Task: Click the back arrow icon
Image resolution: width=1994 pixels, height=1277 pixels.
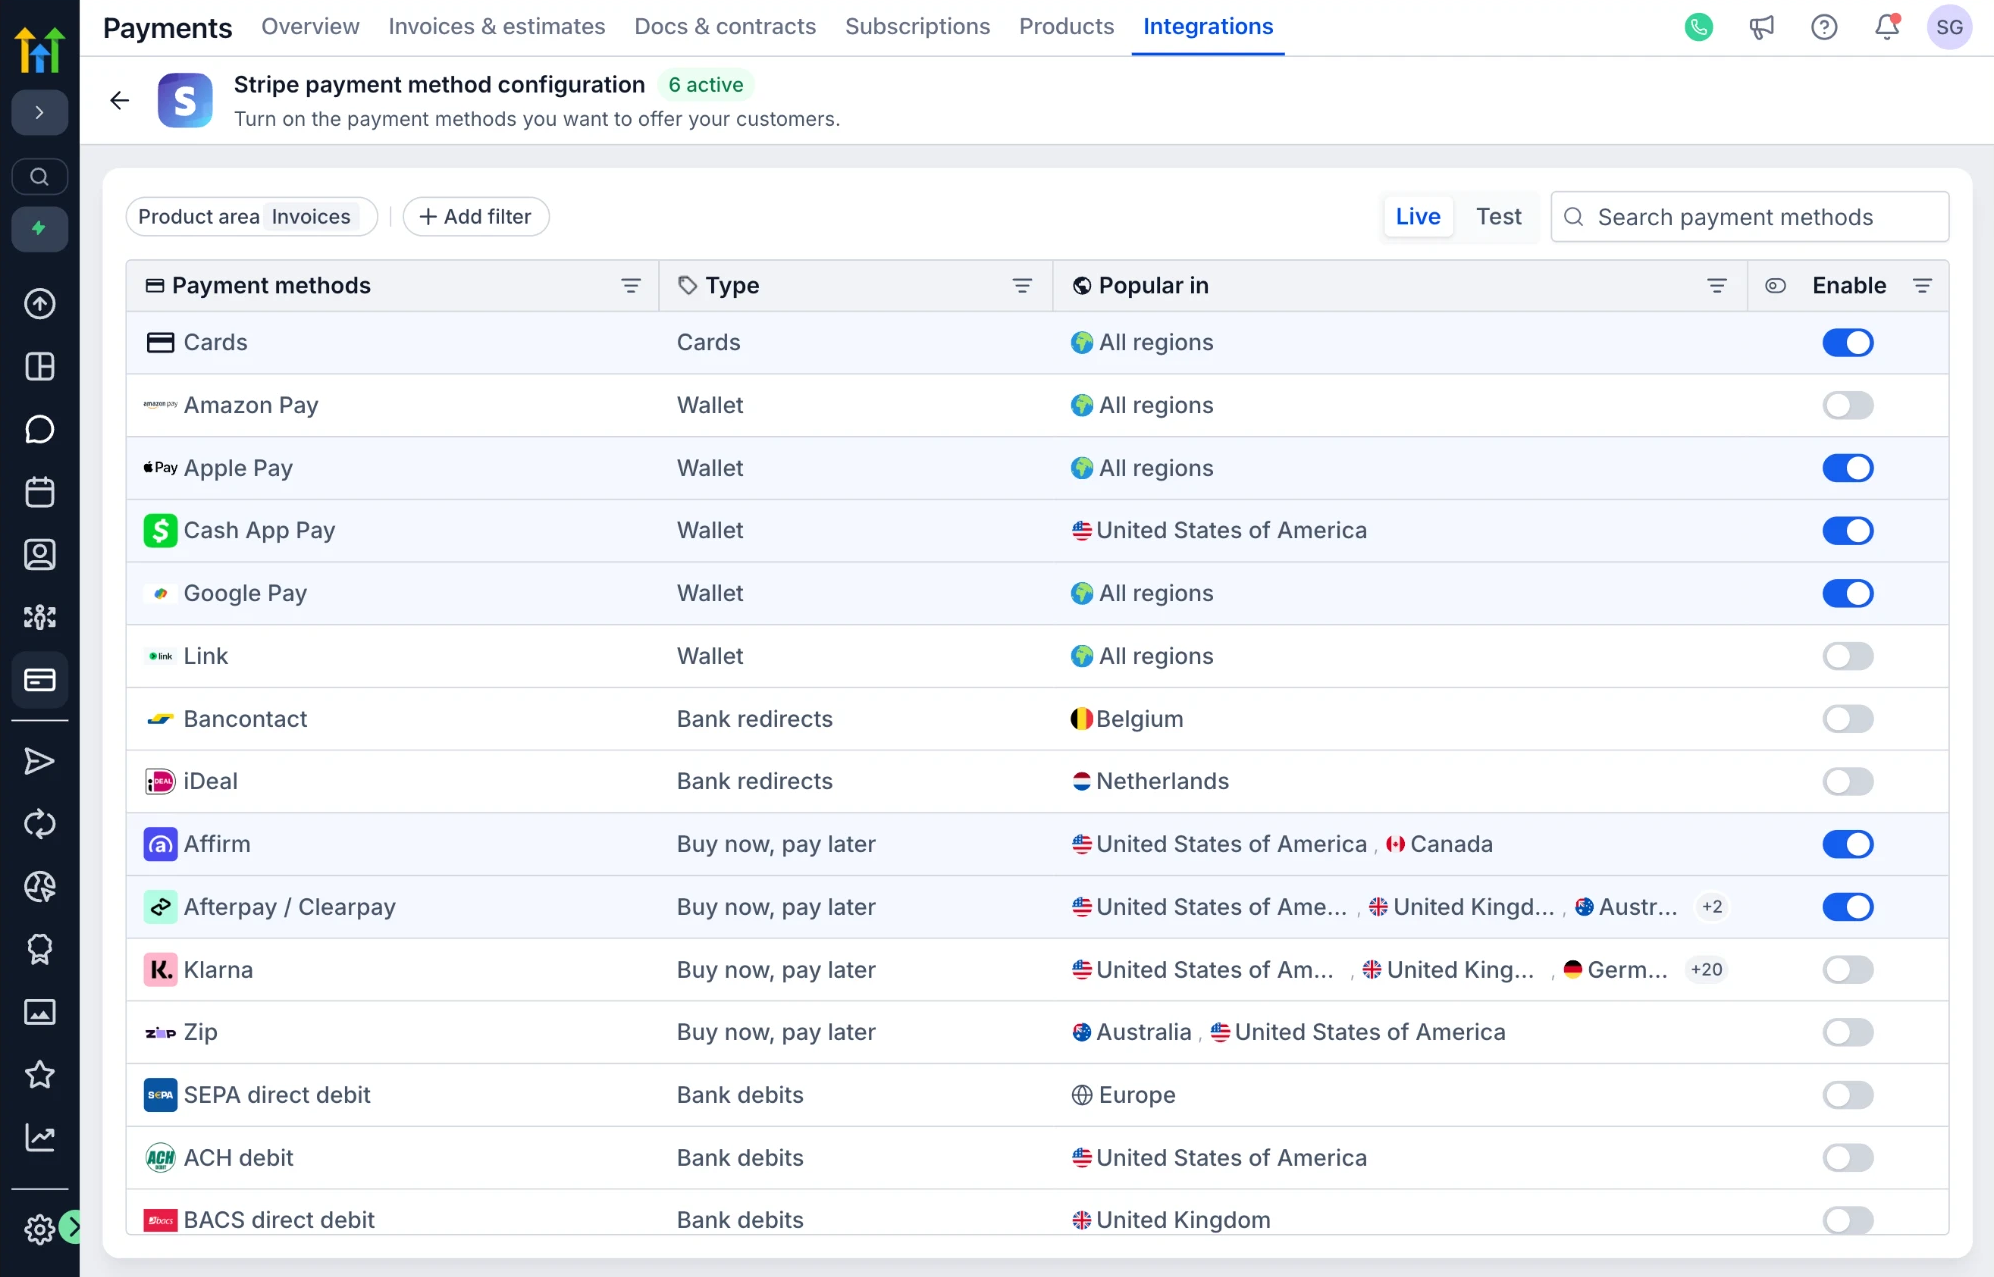Action: [120, 100]
